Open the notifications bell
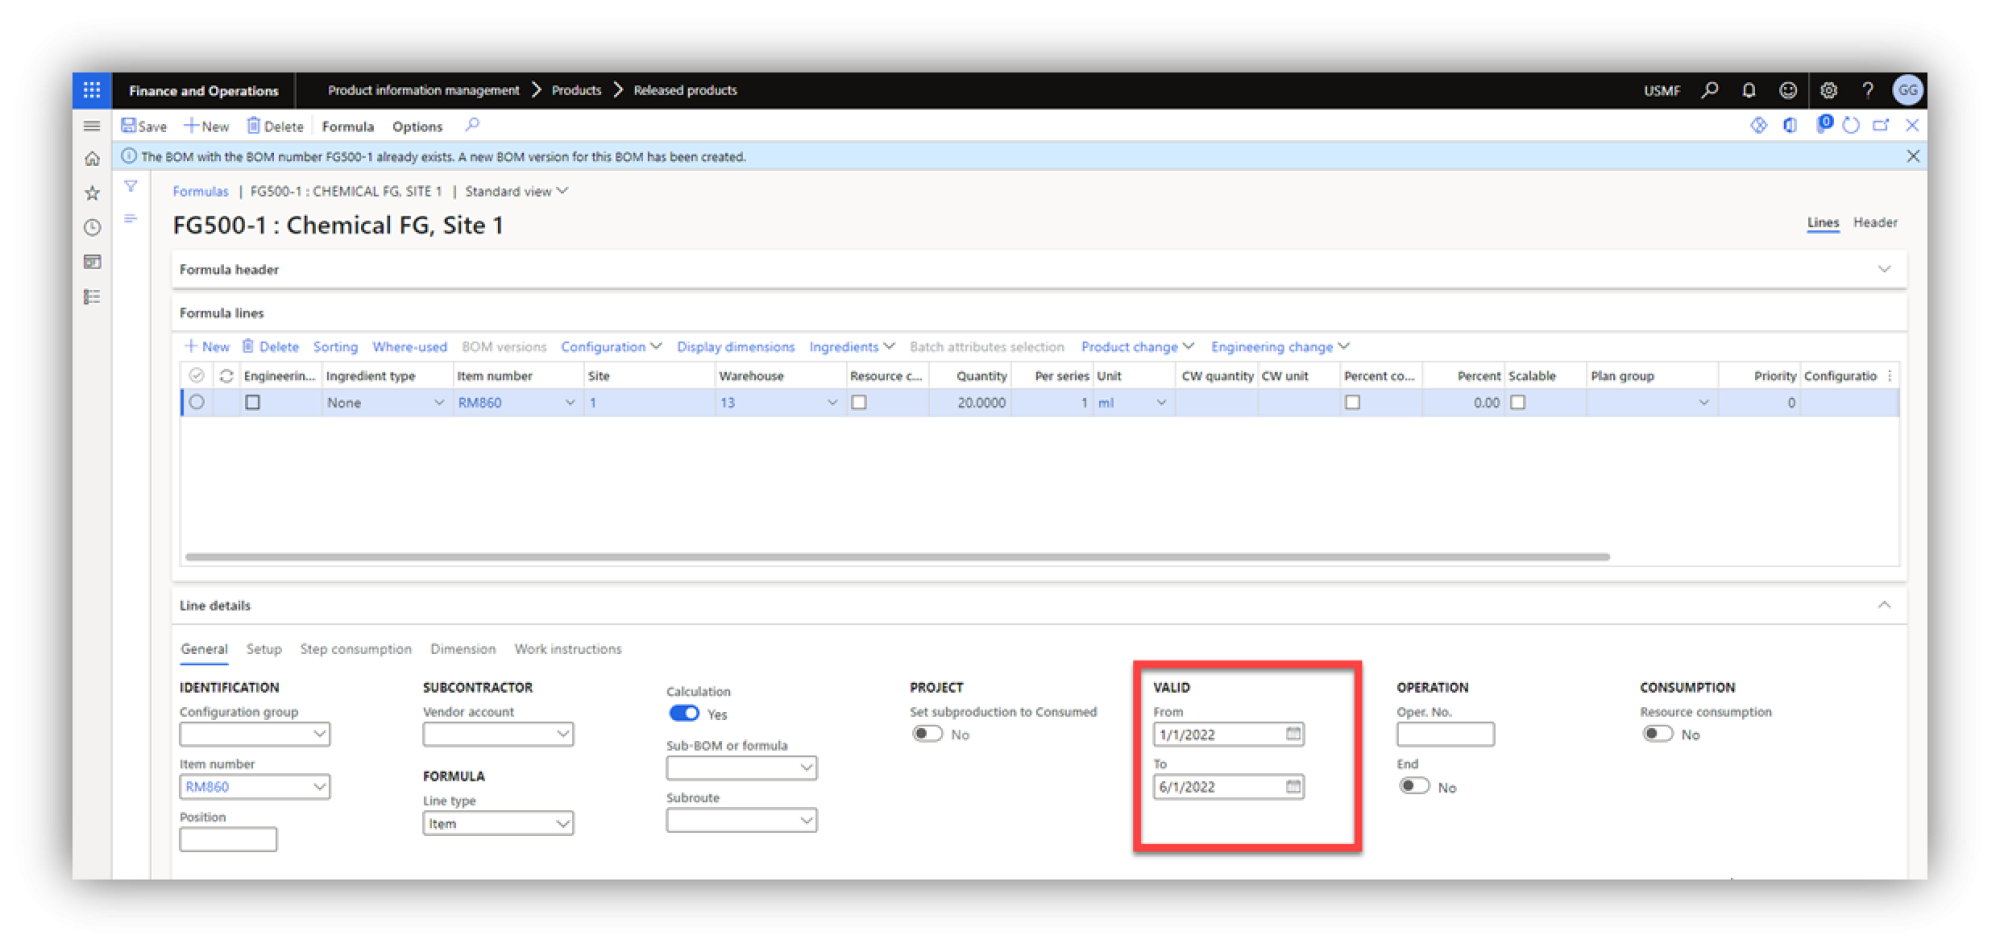This screenshot has width=2000, height=952. (1748, 90)
